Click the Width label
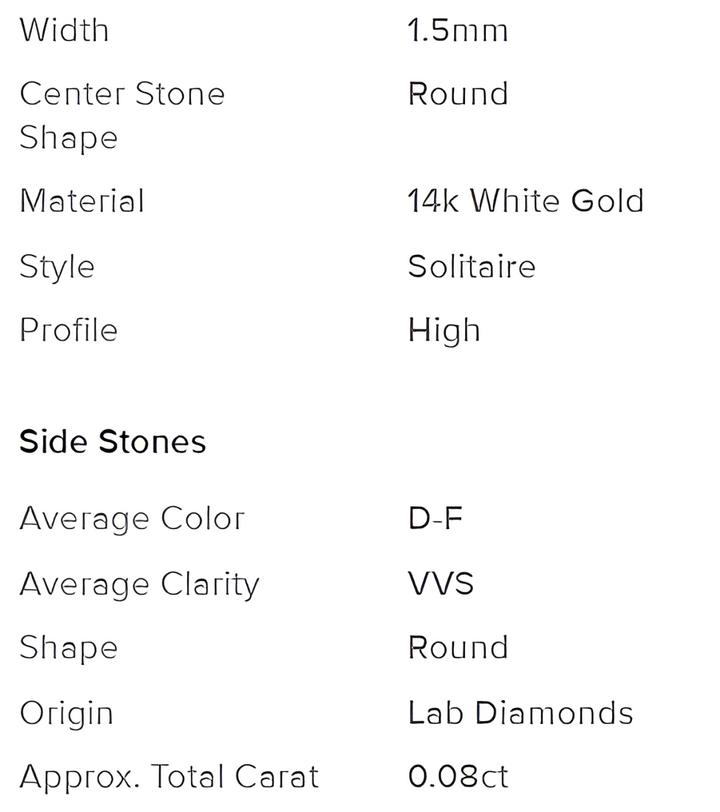Screen dimensions: 720x812 64,30
